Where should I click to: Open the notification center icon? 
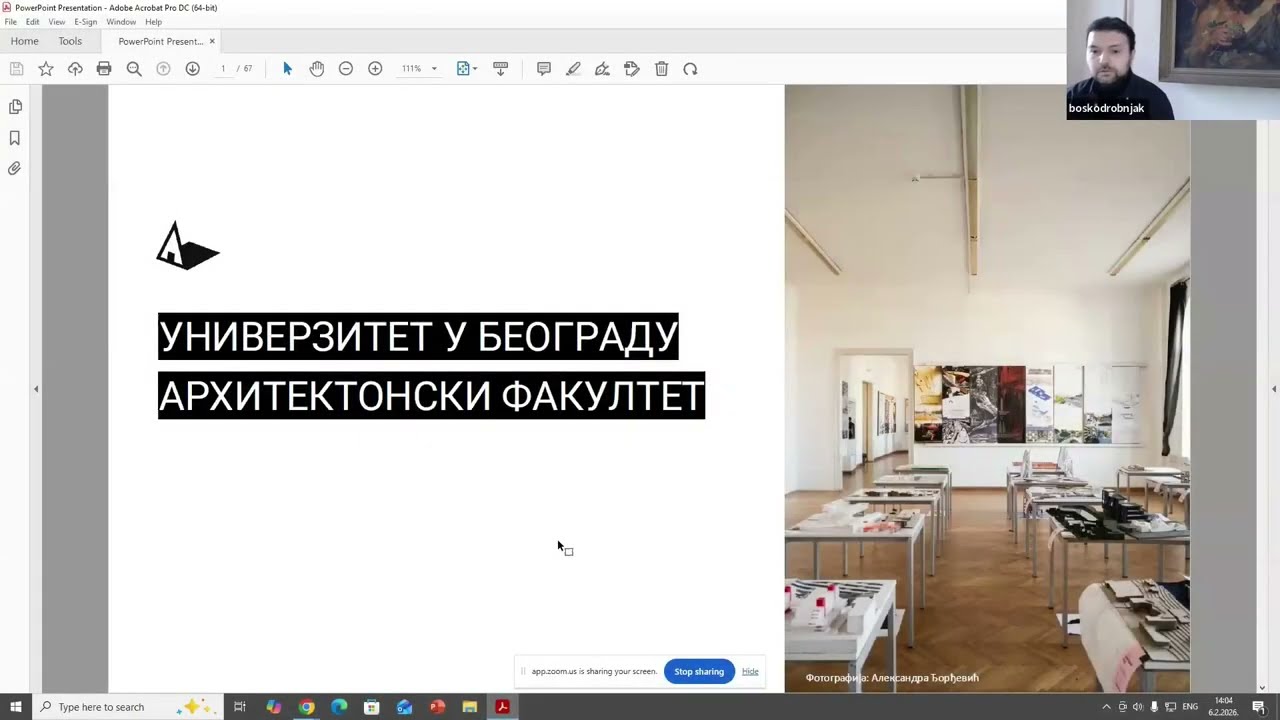pyautogui.click(x=1259, y=707)
